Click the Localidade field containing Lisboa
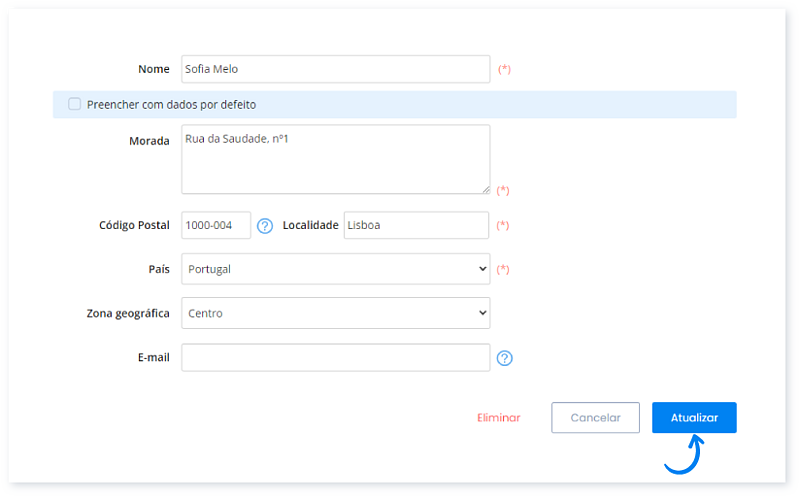 pyautogui.click(x=416, y=226)
